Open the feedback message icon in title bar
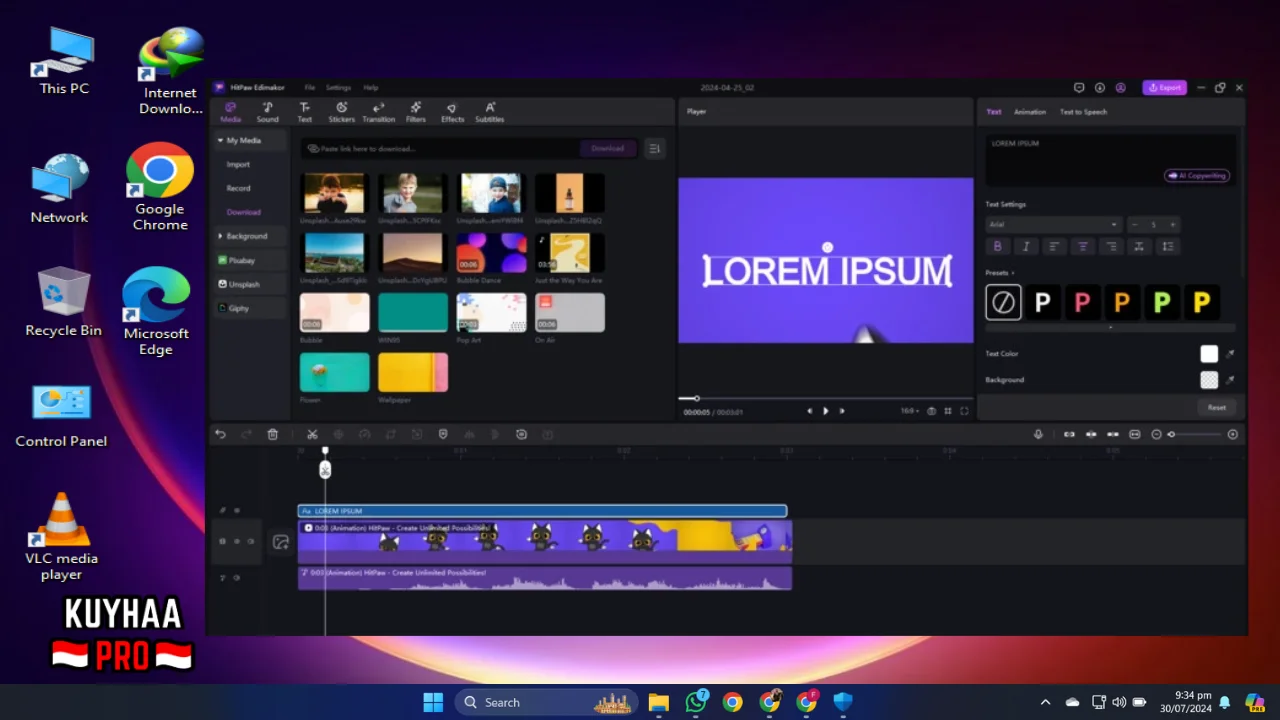Viewport: 1280px width, 720px height. click(1078, 88)
